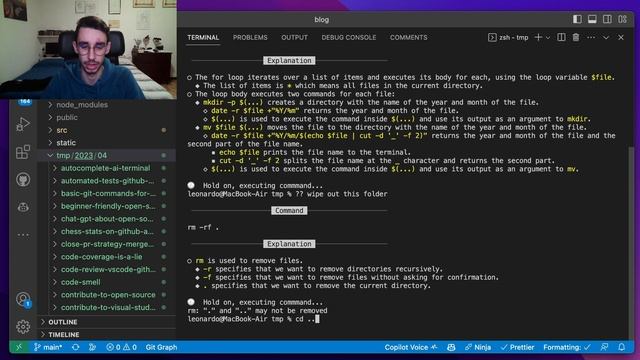Expand beginner-friendly-open-s folder
This screenshot has width=640, height=360.
pos(107,206)
